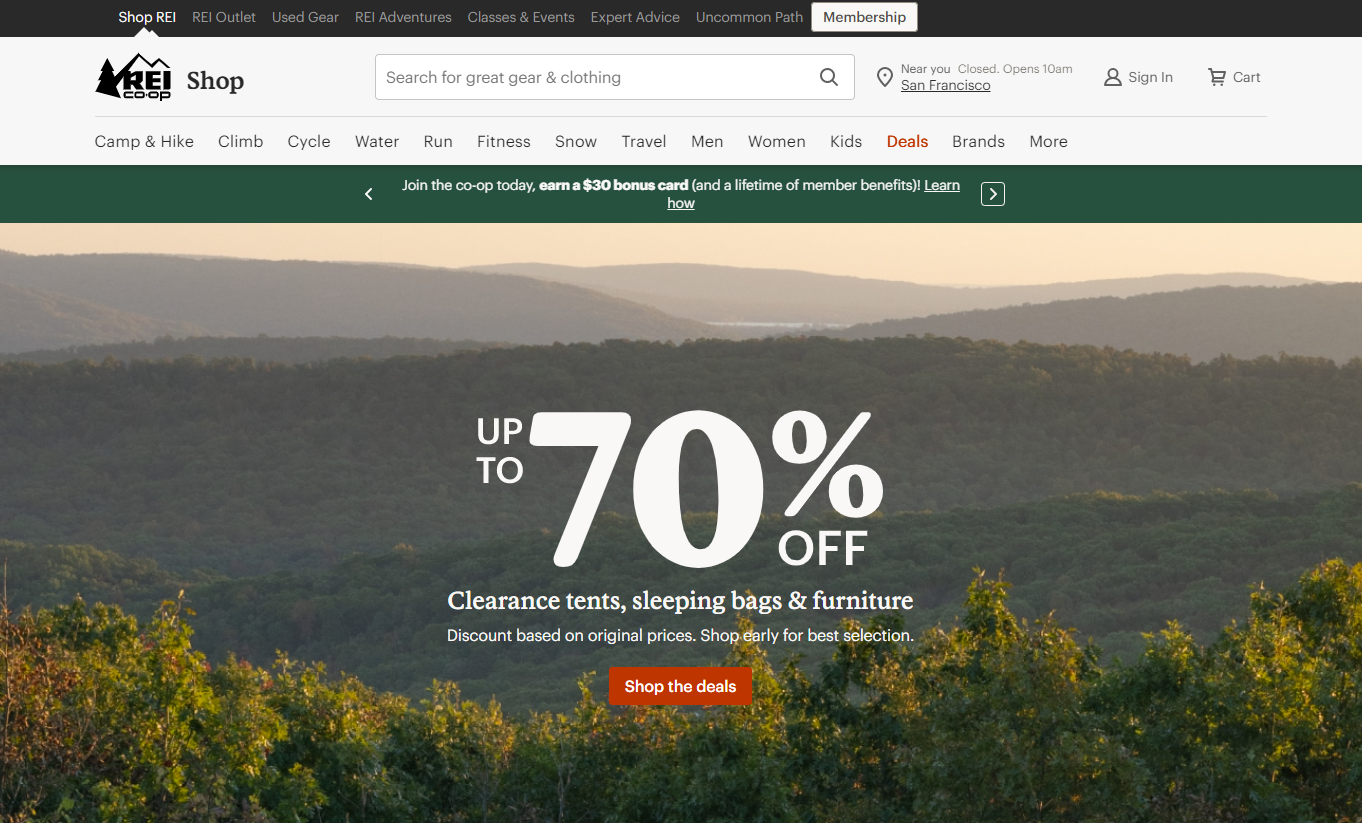The image size is (1362, 824).
Task: Open the Camp & Hike menu
Action: 144,141
